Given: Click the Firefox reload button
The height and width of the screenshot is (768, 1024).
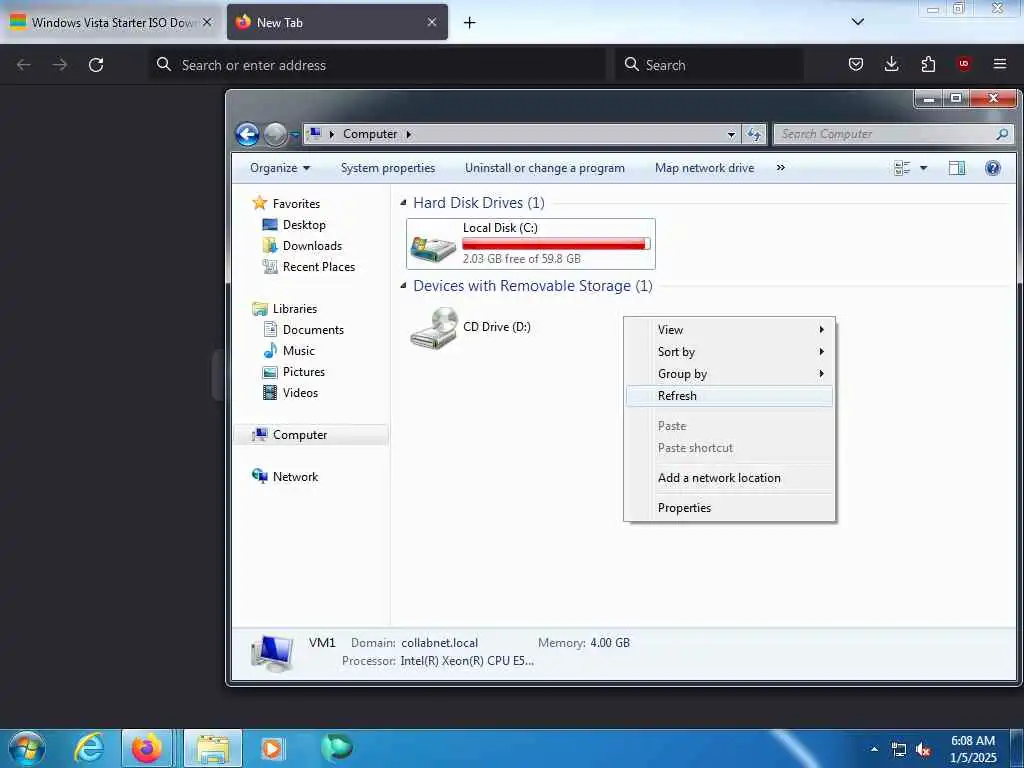Looking at the screenshot, I should point(96,65).
